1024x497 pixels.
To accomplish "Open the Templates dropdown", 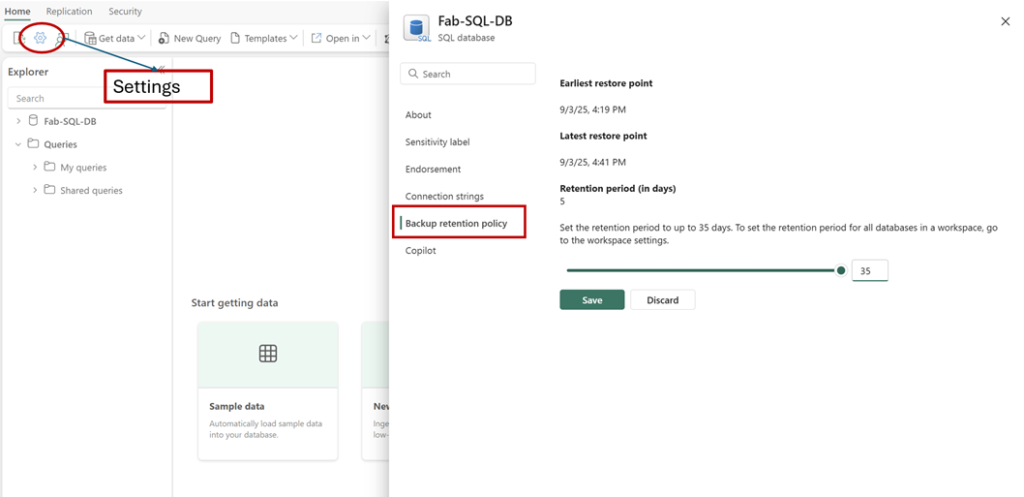I will [264, 38].
